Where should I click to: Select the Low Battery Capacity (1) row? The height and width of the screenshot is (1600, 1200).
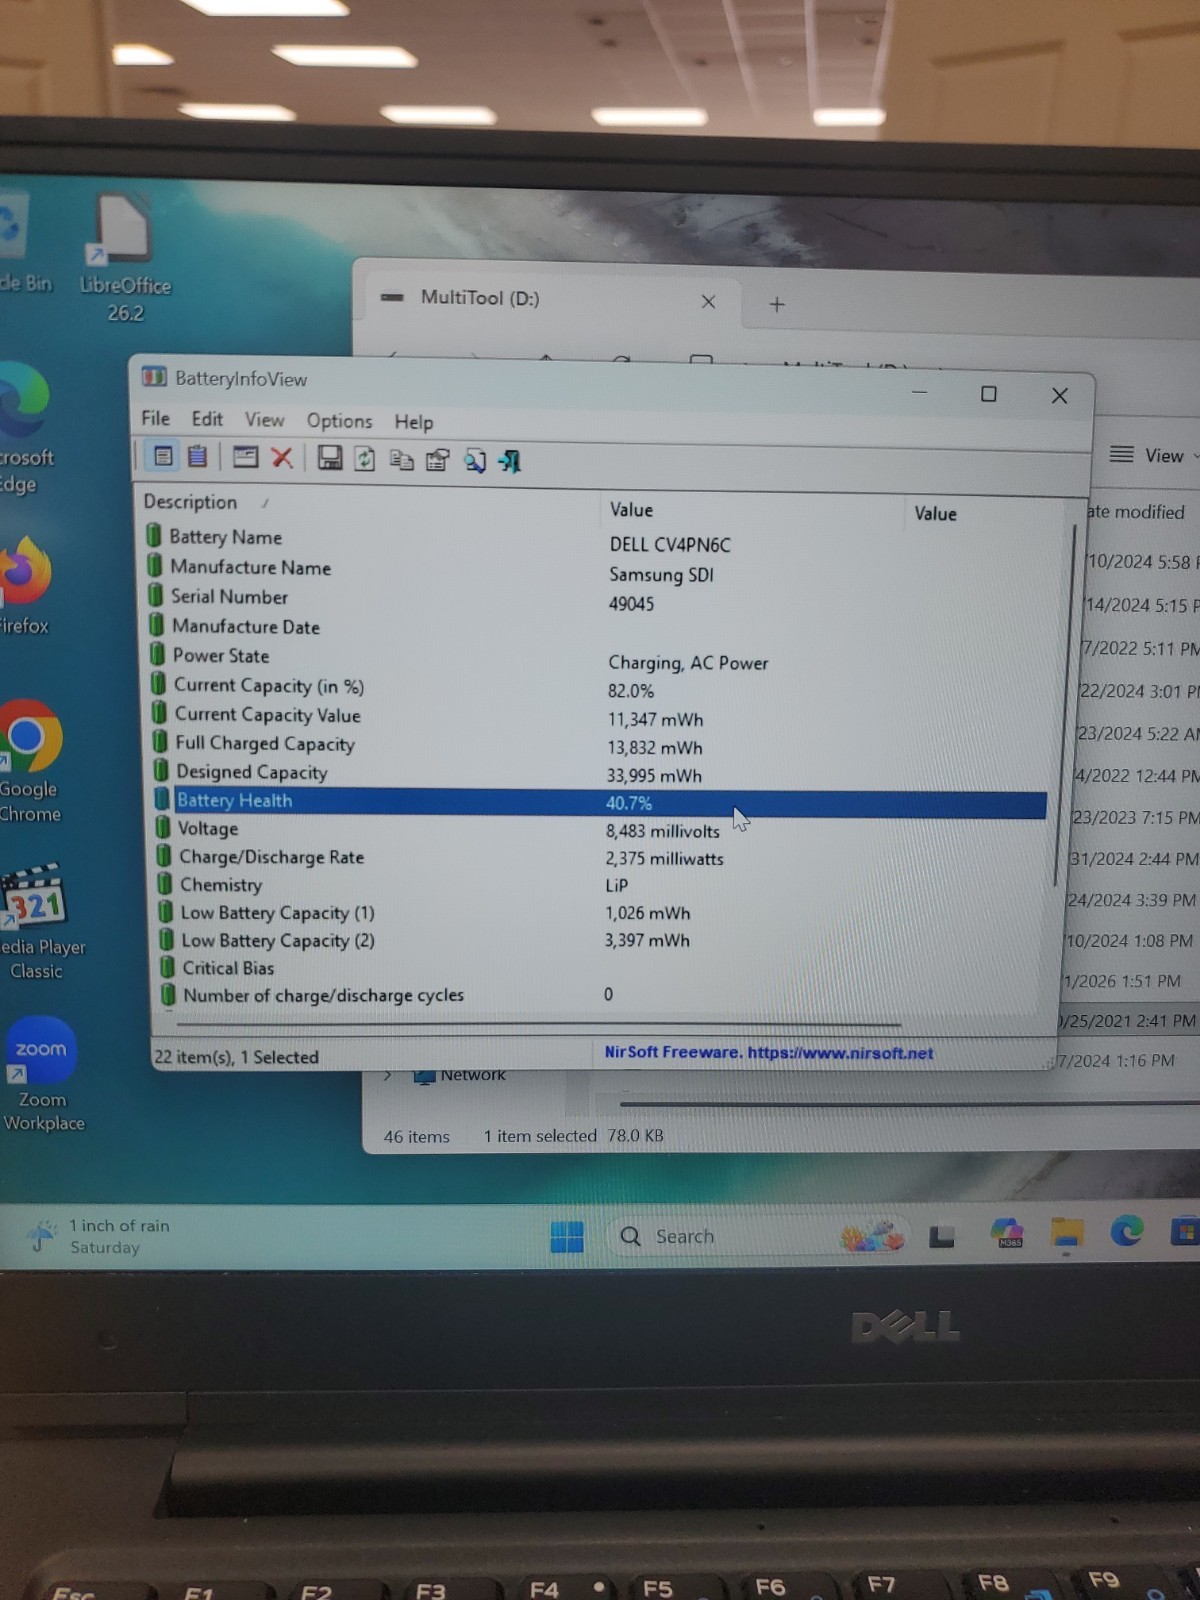point(601,913)
